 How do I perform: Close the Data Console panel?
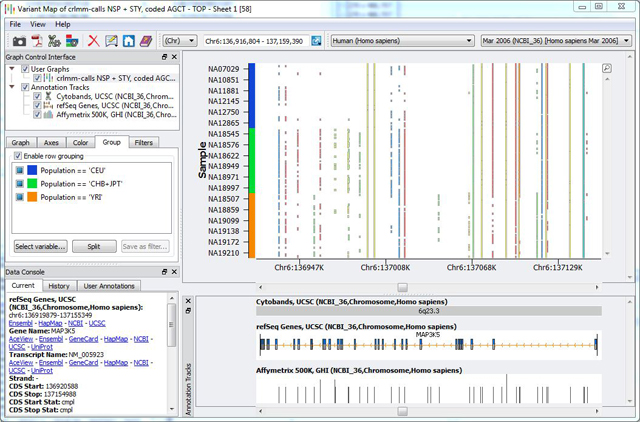point(174,272)
